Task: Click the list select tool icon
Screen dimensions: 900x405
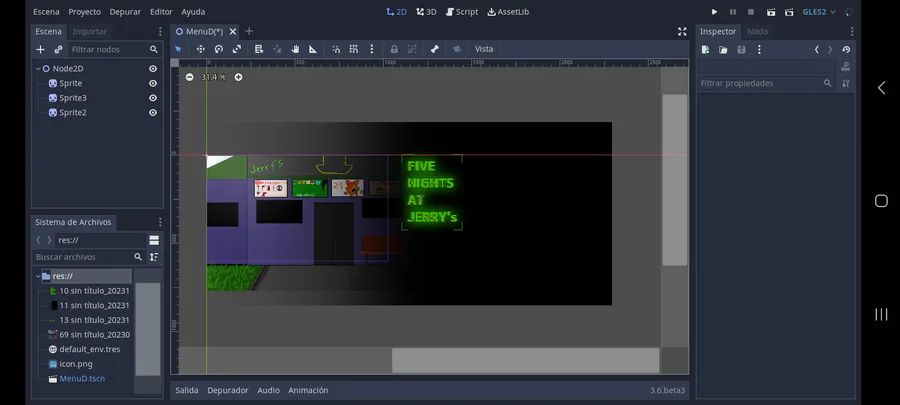Action: [x=259, y=49]
